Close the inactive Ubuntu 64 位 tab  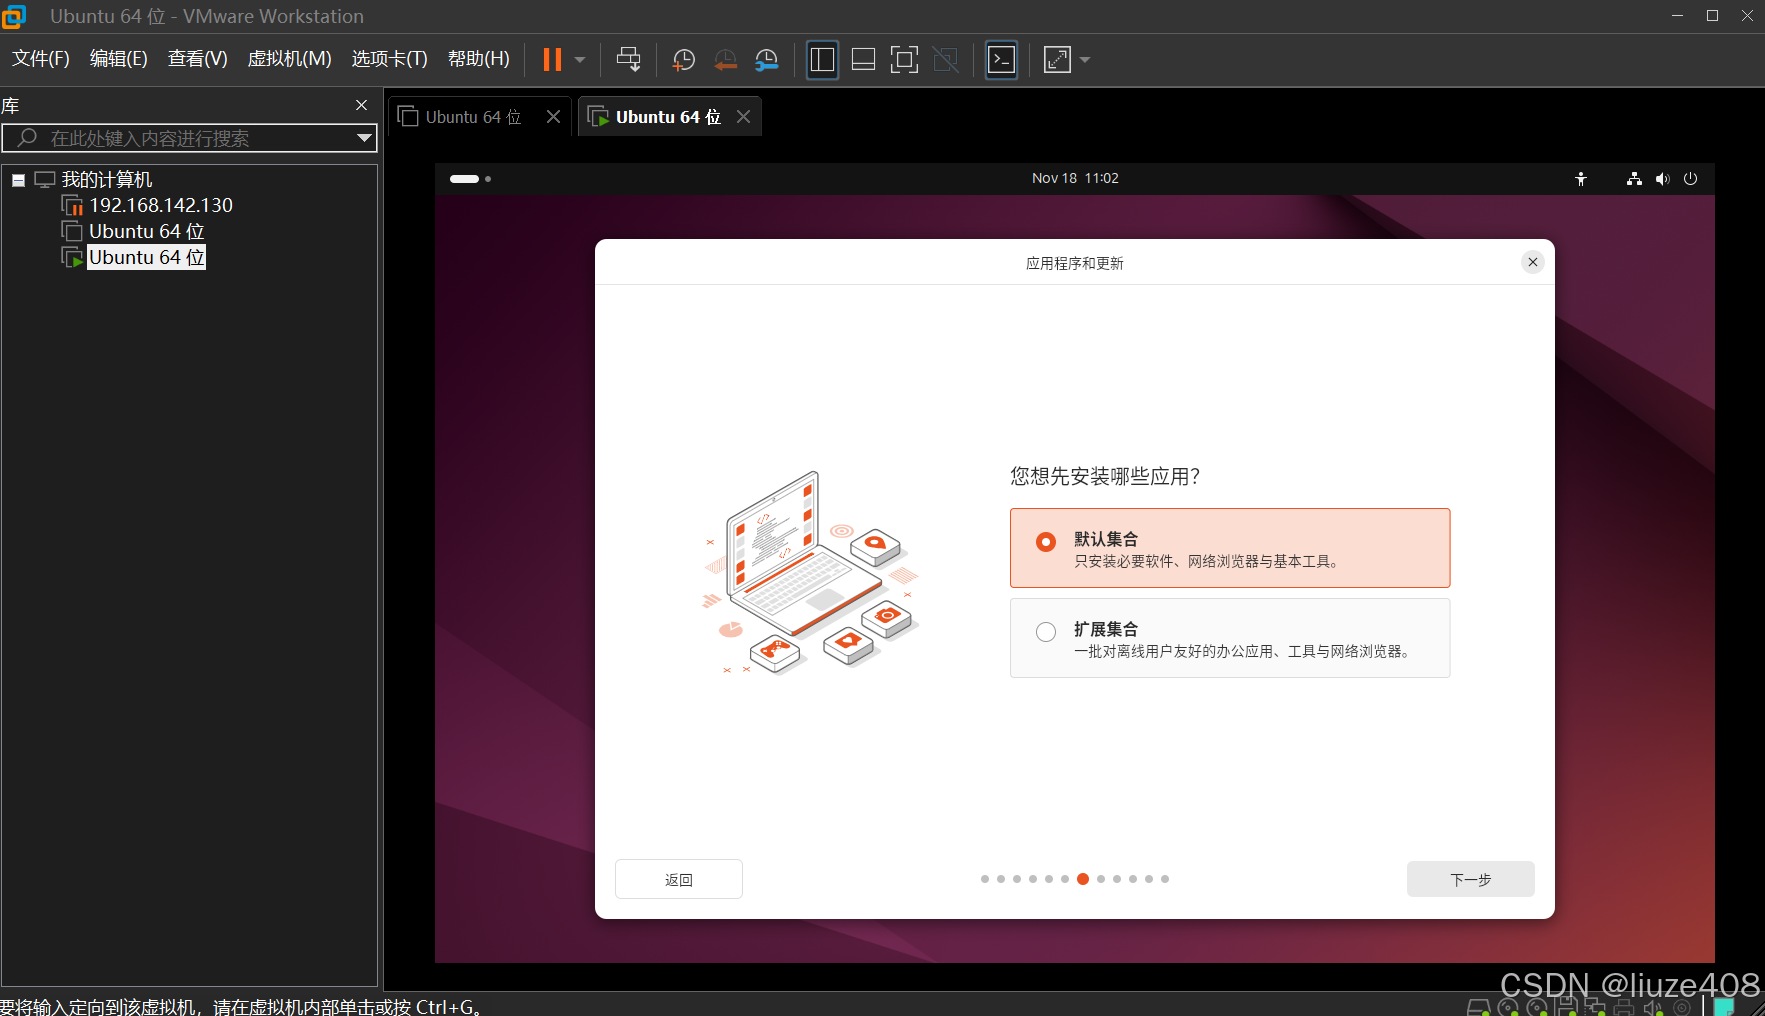[x=553, y=117]
